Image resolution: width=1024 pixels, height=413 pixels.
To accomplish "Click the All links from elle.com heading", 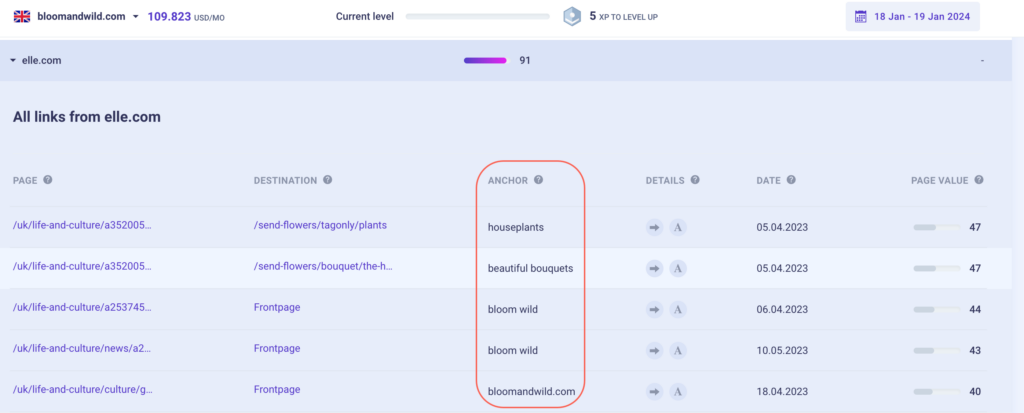I will click(86, 117).
